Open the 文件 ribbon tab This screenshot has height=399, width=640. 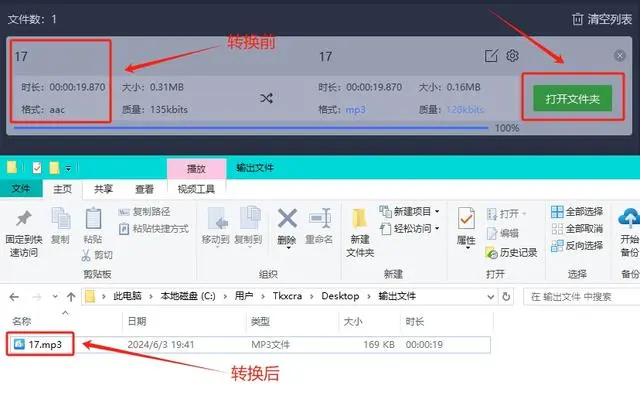click(21, 188)
